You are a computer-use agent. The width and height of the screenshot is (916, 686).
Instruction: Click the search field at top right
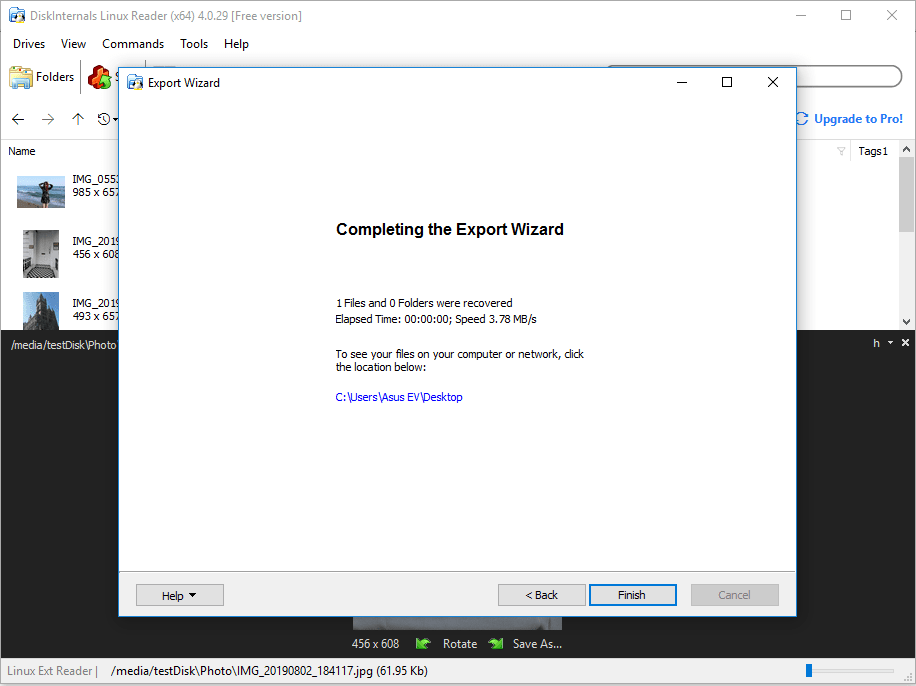pos(847,76)
